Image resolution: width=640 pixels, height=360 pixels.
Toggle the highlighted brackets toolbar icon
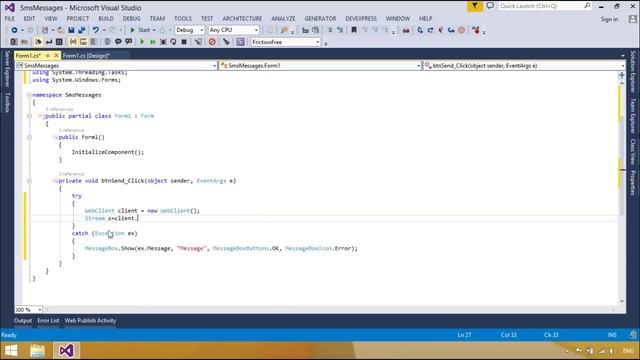pos(73,42)
